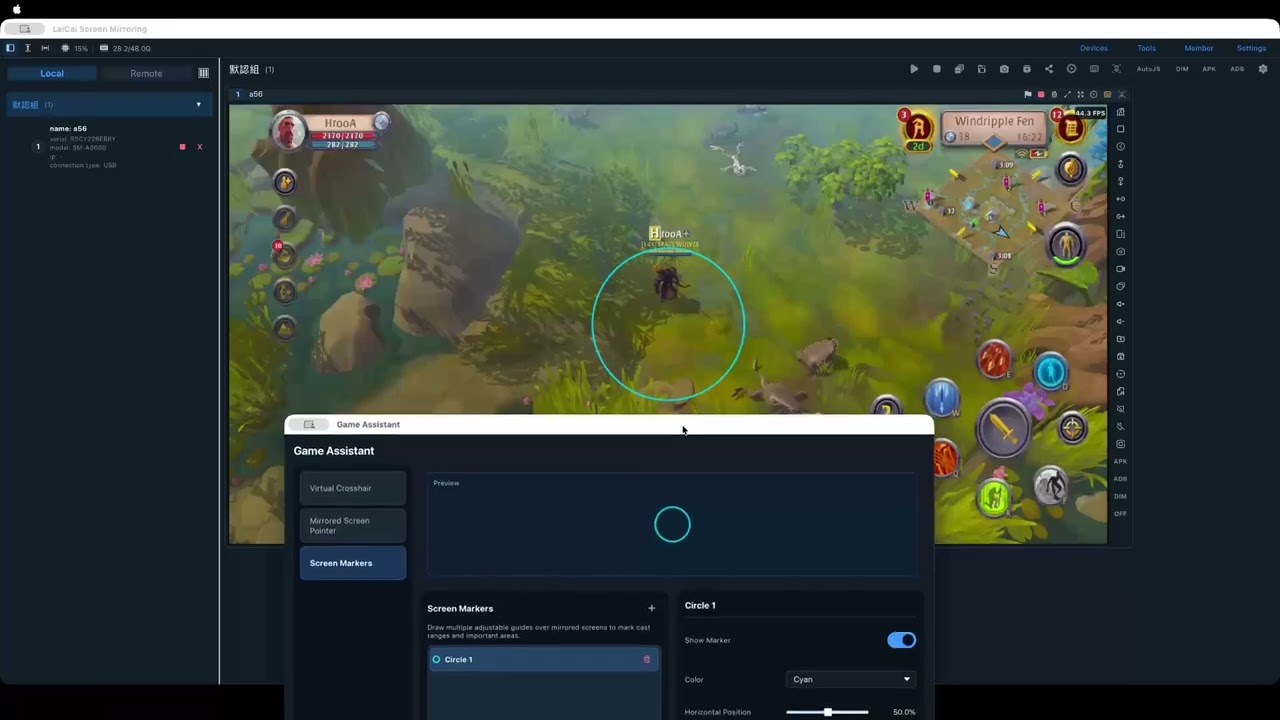The height and width of the screenshot is (720, 1280).
Task: Click APK in the top toolbar
Action: click(1209, 69)
